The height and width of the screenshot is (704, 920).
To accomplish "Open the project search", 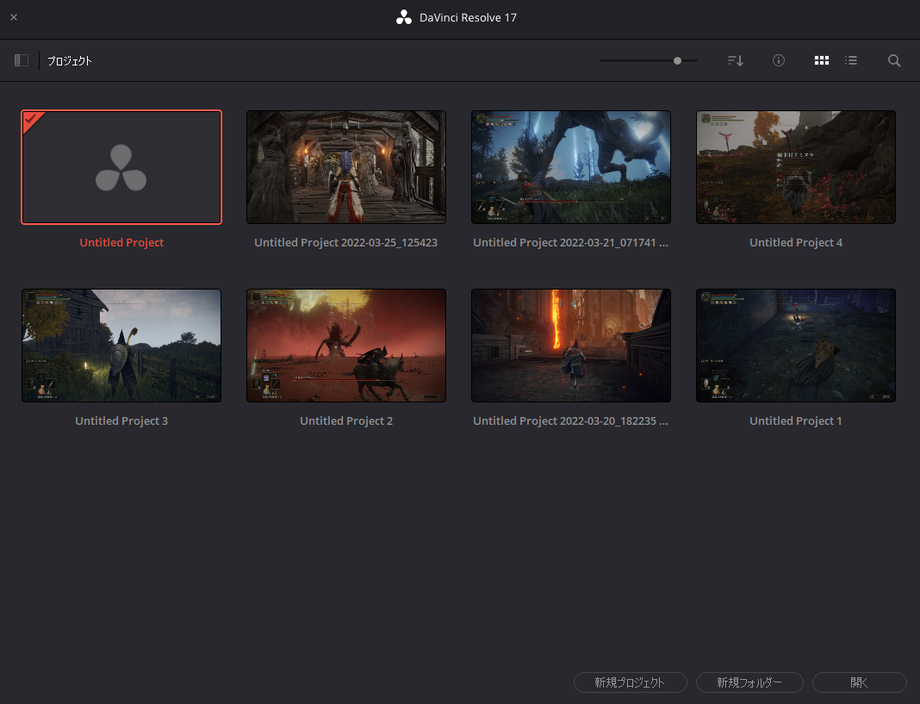I will [894, 60].
